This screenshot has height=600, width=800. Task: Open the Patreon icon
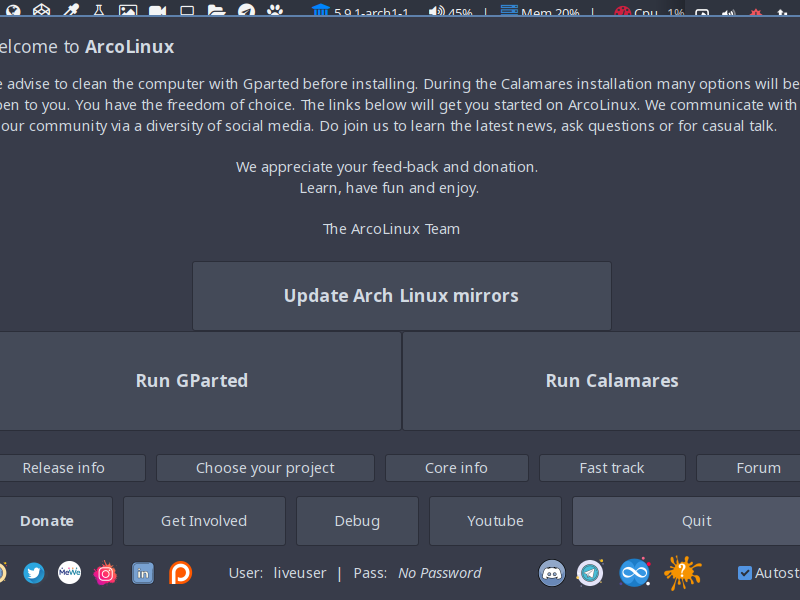pos(180,572)
